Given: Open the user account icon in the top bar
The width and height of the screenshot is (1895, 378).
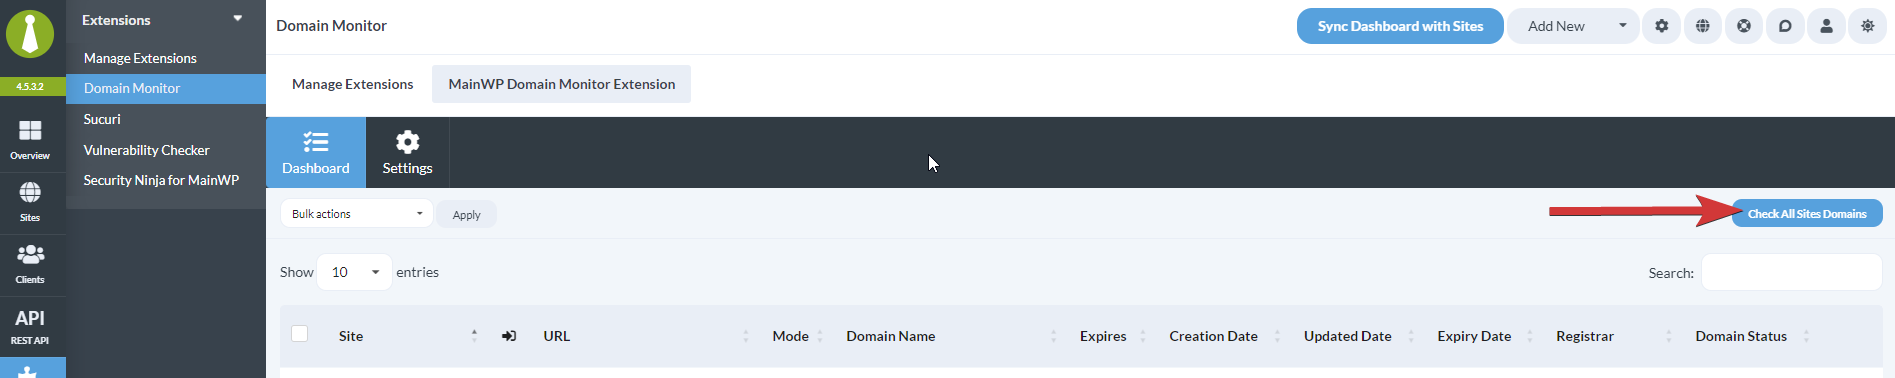Looking at the screenshot, I should (1826, 26).
